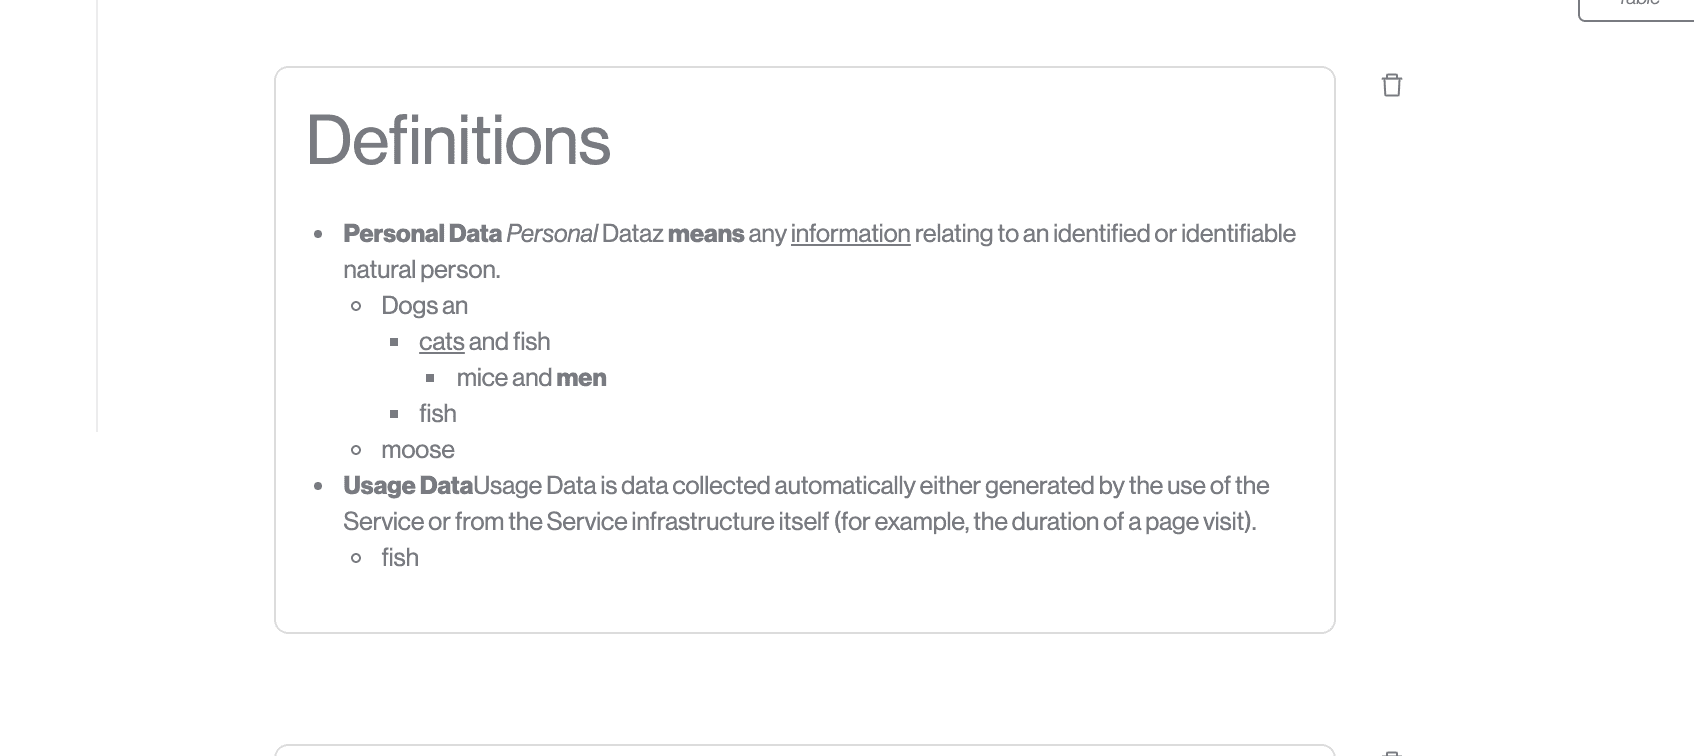Click the bold Usage Data term

coord(408,485)
